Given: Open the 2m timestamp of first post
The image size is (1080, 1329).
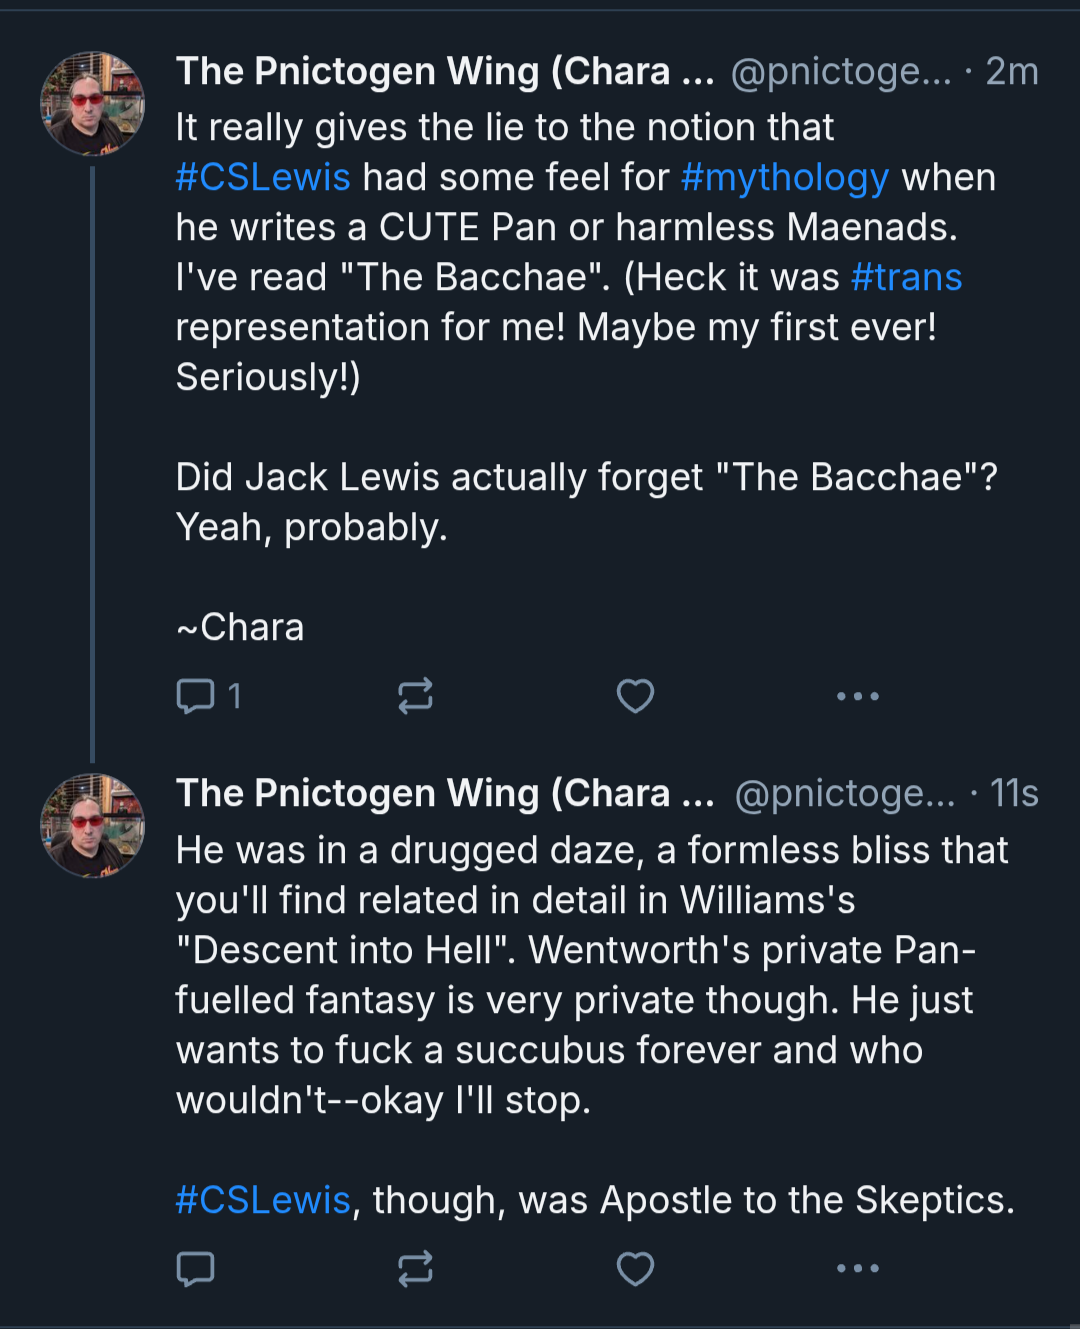Looking at the screenshot, I should coord(1012,72).
